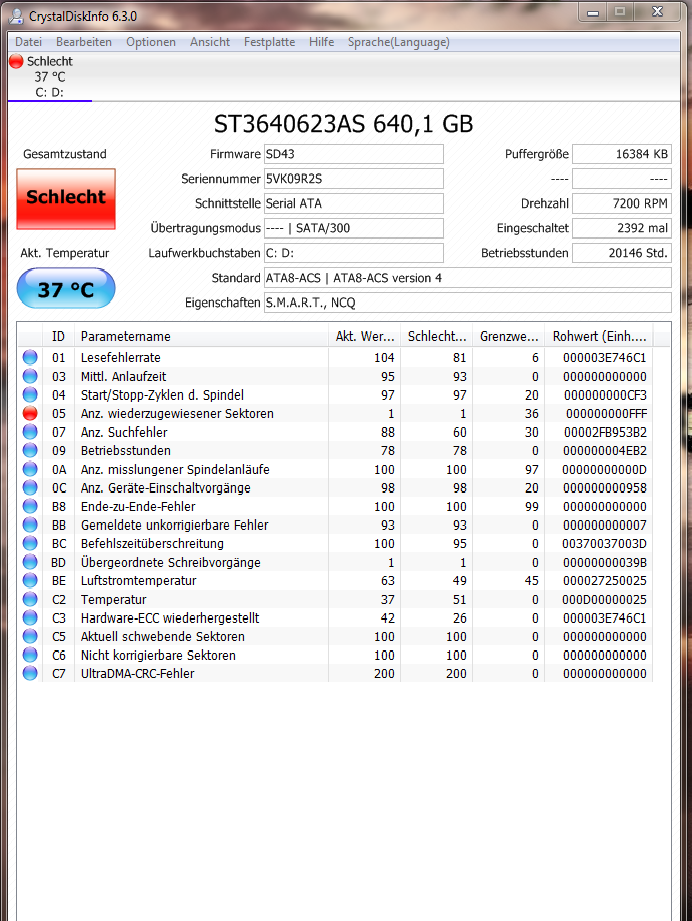The width and height of the screenshot is (692, 921).
Task: Click the Betriebsstunden field 20146 Std.
Action: click(x=622, y=253)
